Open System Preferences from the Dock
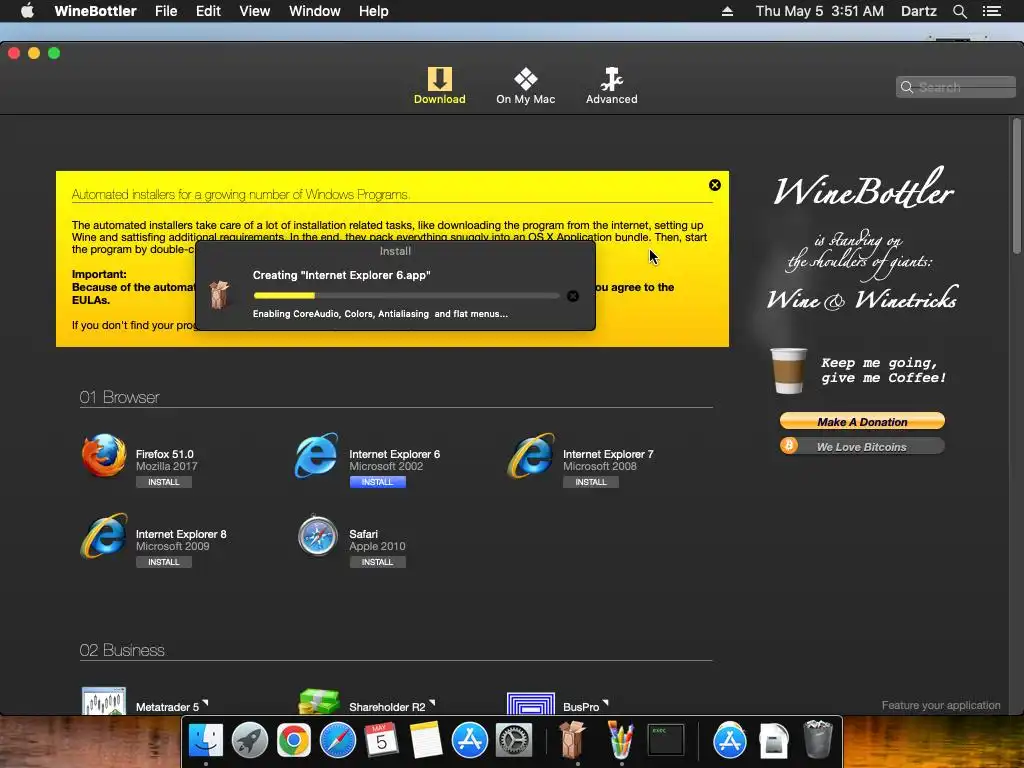The height and width of the screenshot is (768, 1024). point(514,740)
